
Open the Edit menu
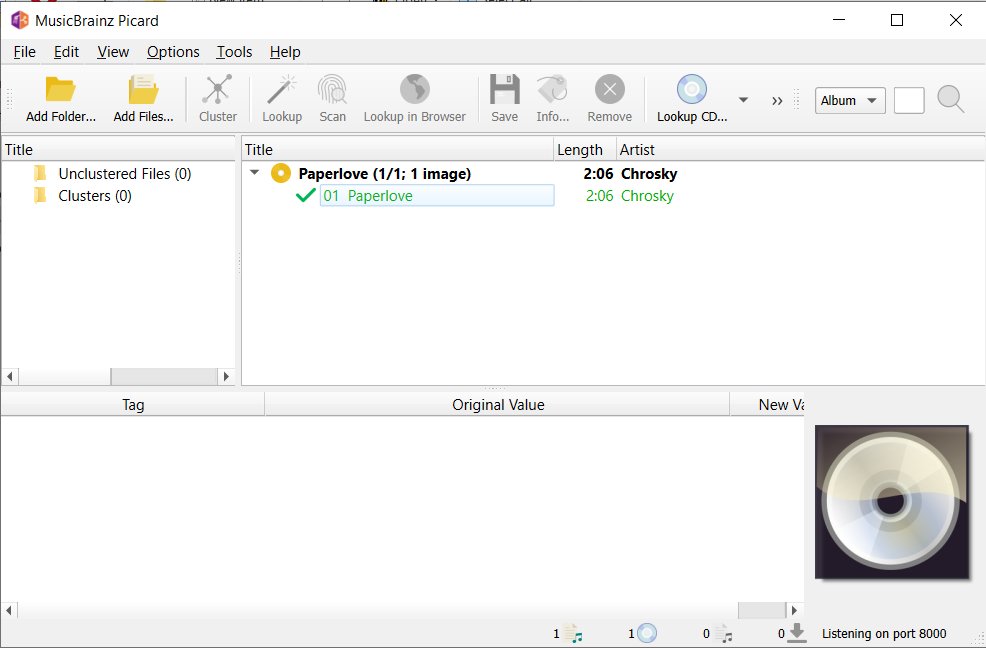click(66, 52)
